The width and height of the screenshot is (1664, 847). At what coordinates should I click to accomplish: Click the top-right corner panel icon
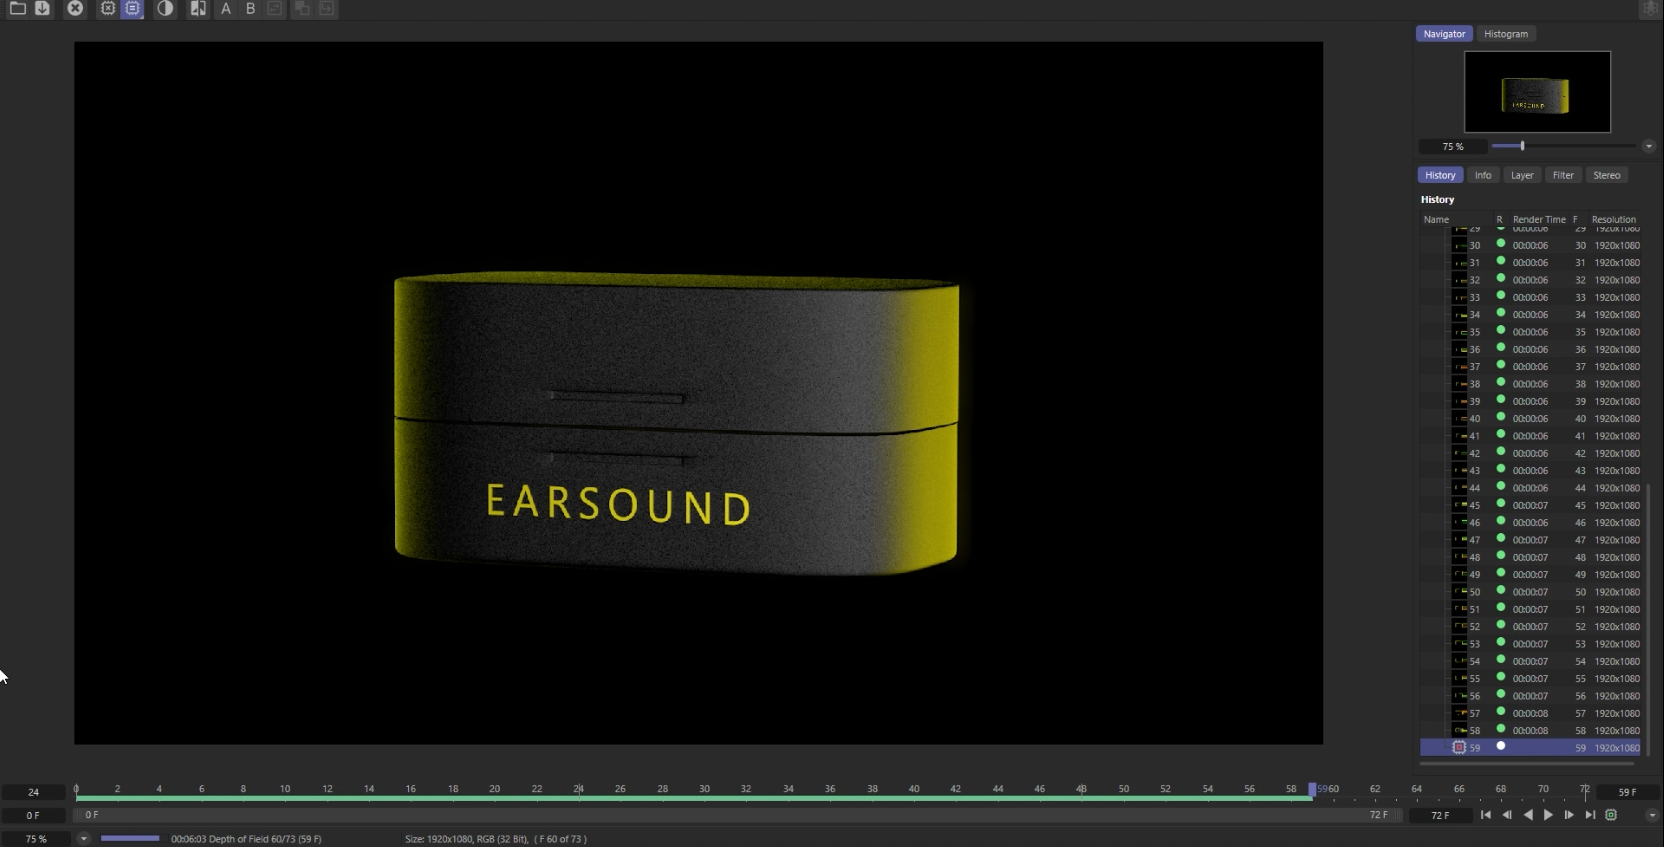coord(1650,9)
